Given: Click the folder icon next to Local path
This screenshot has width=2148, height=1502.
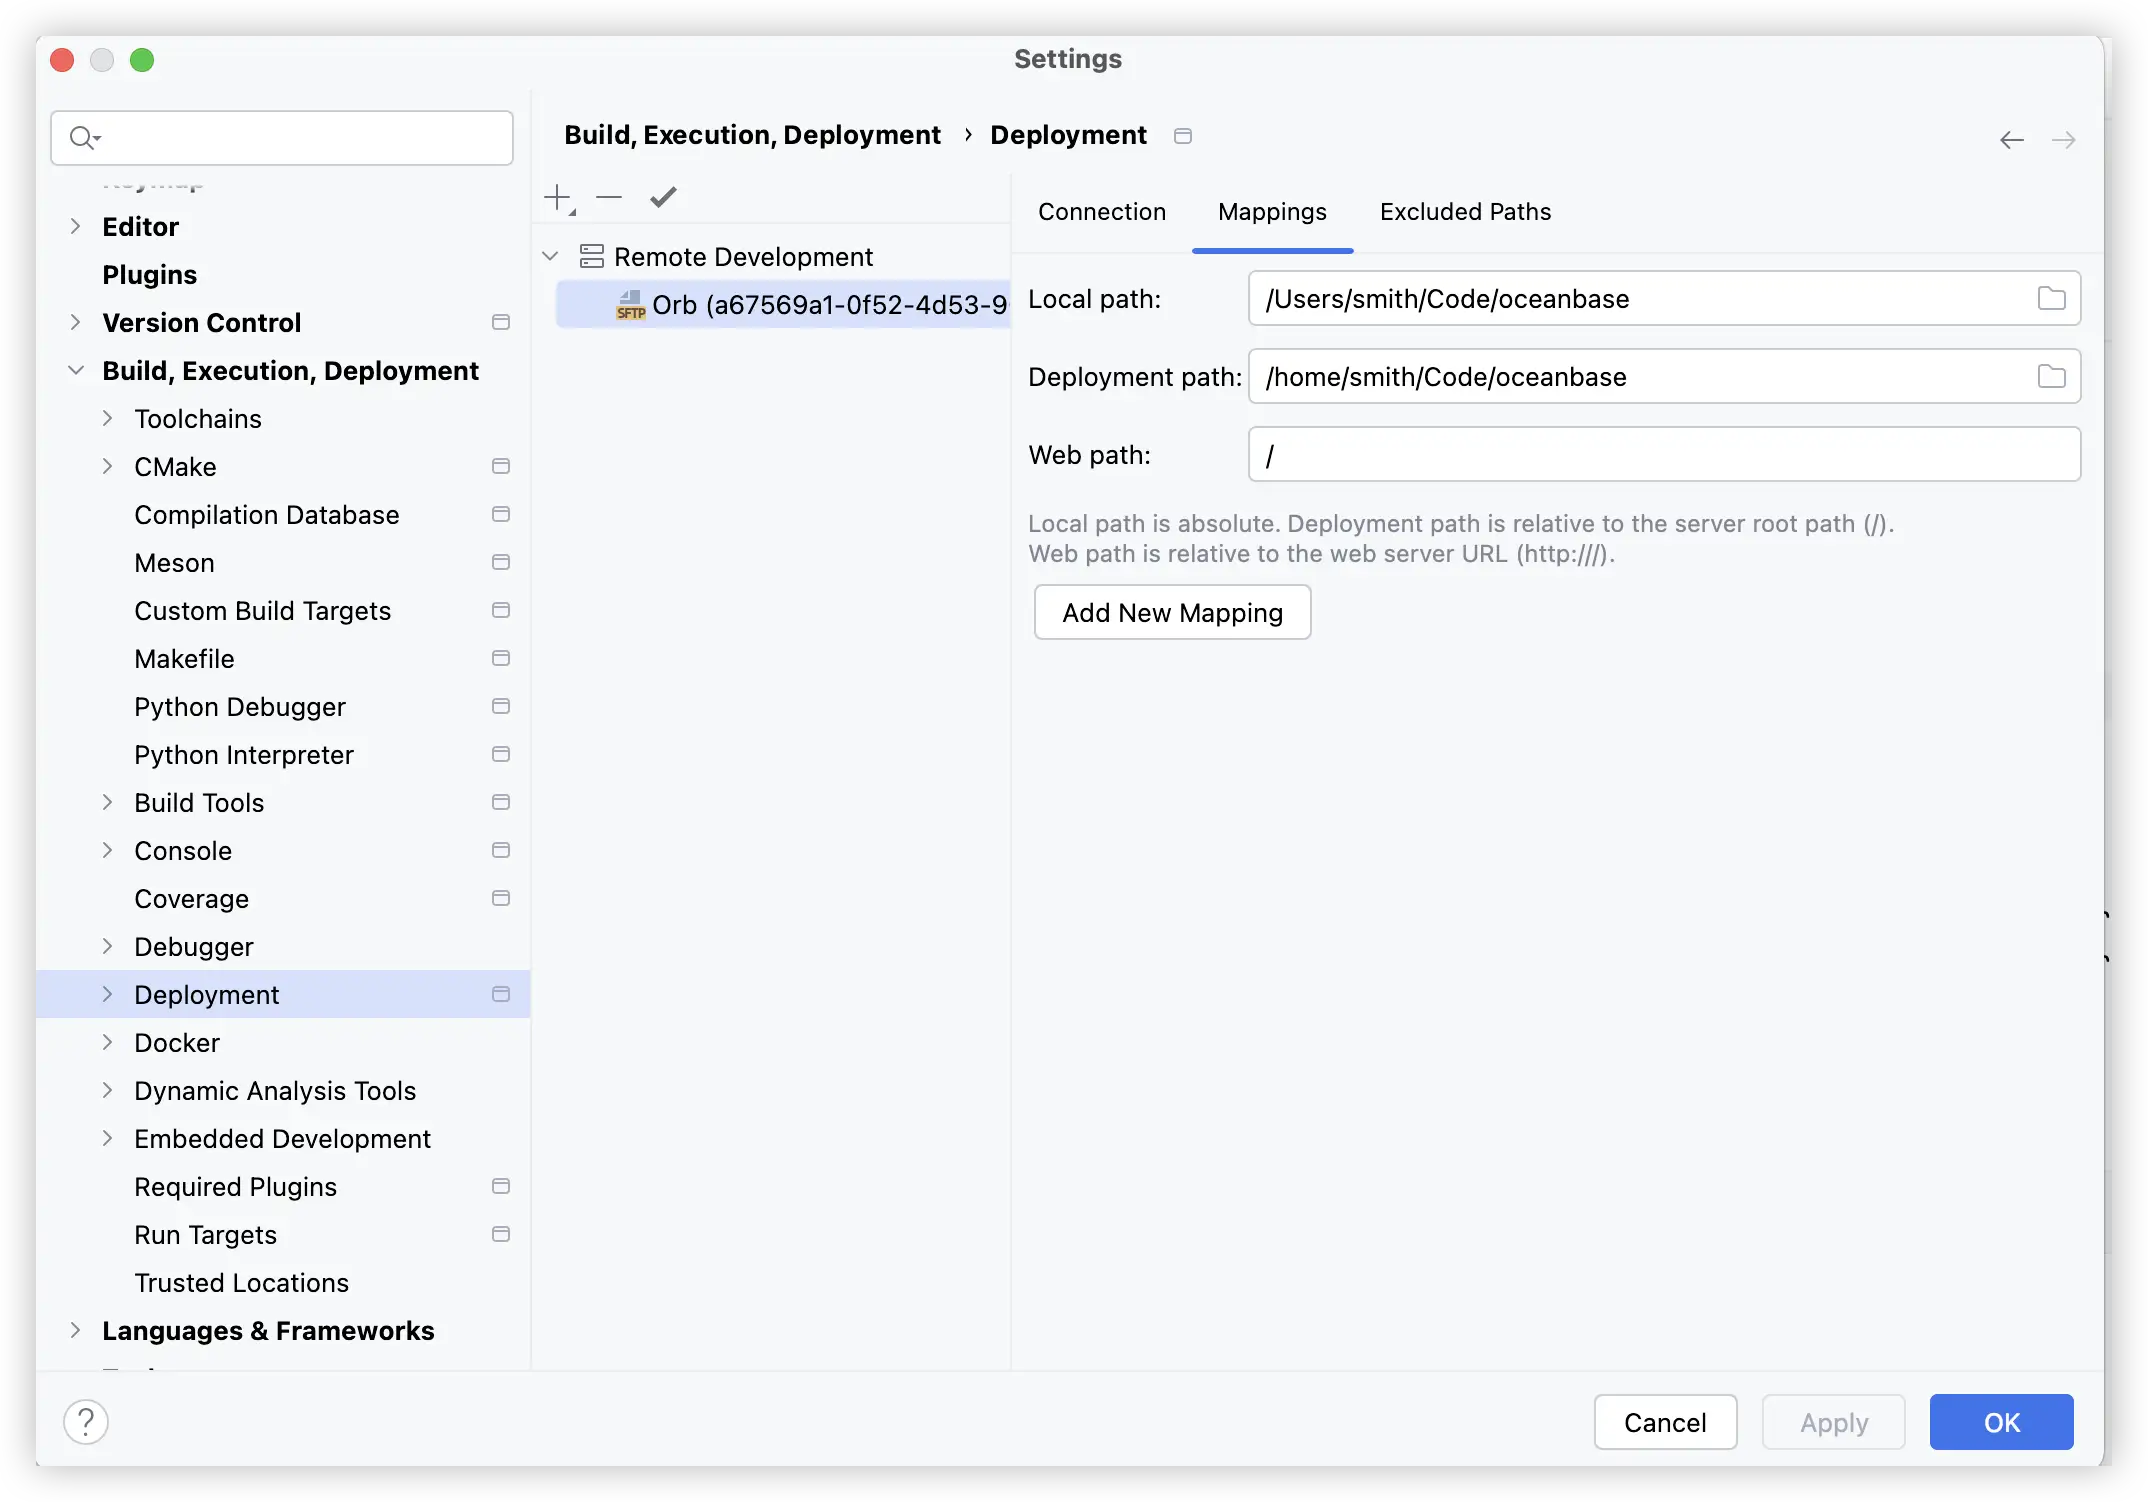Looking at the screenshot, I should (2052, 299).
